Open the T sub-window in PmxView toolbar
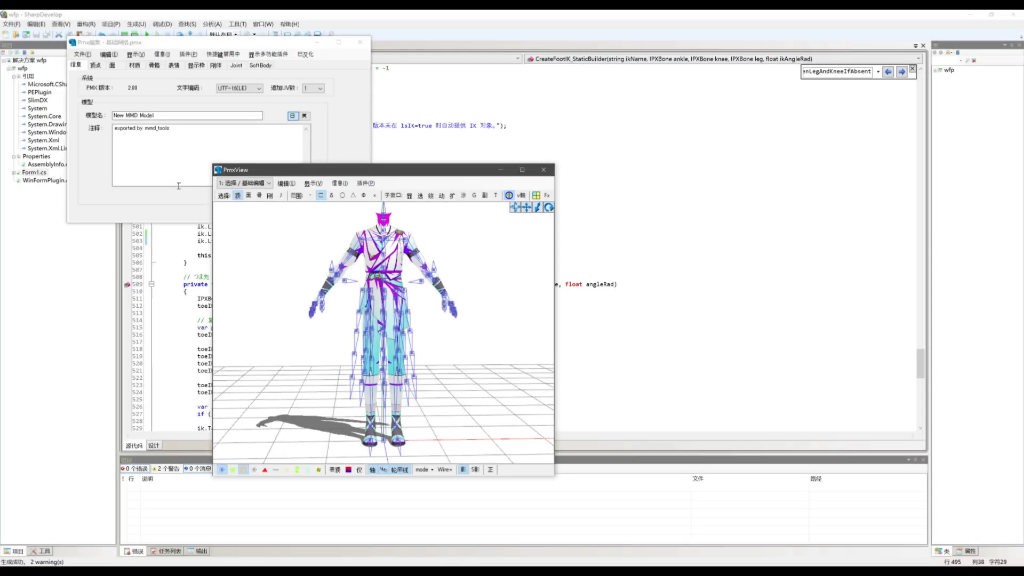Screen dimensions: 1024x576 tap(496, 195)
